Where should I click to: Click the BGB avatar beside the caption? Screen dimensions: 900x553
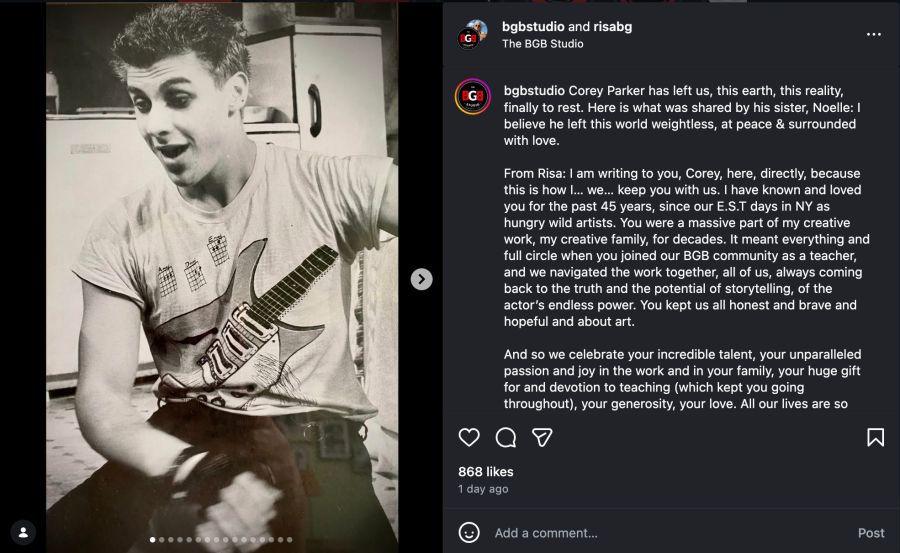[473, 96]
